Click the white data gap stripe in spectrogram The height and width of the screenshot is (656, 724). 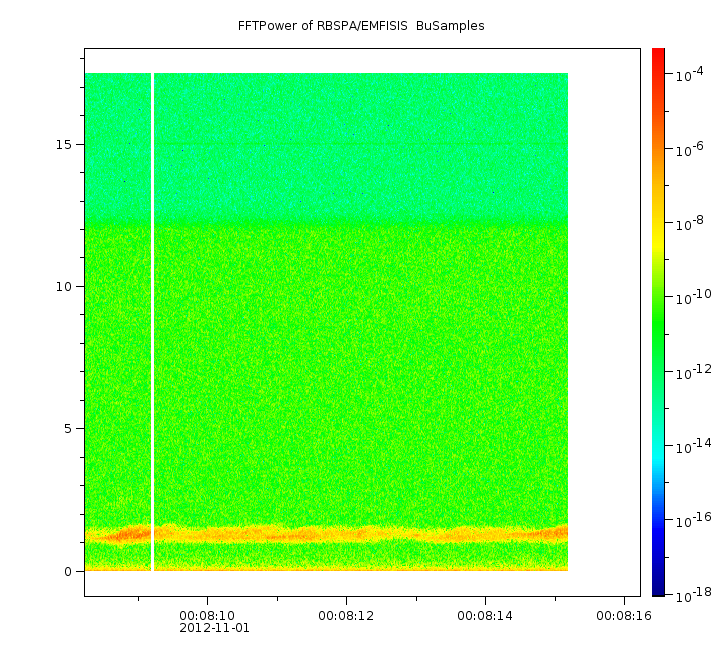coord(152,320)
